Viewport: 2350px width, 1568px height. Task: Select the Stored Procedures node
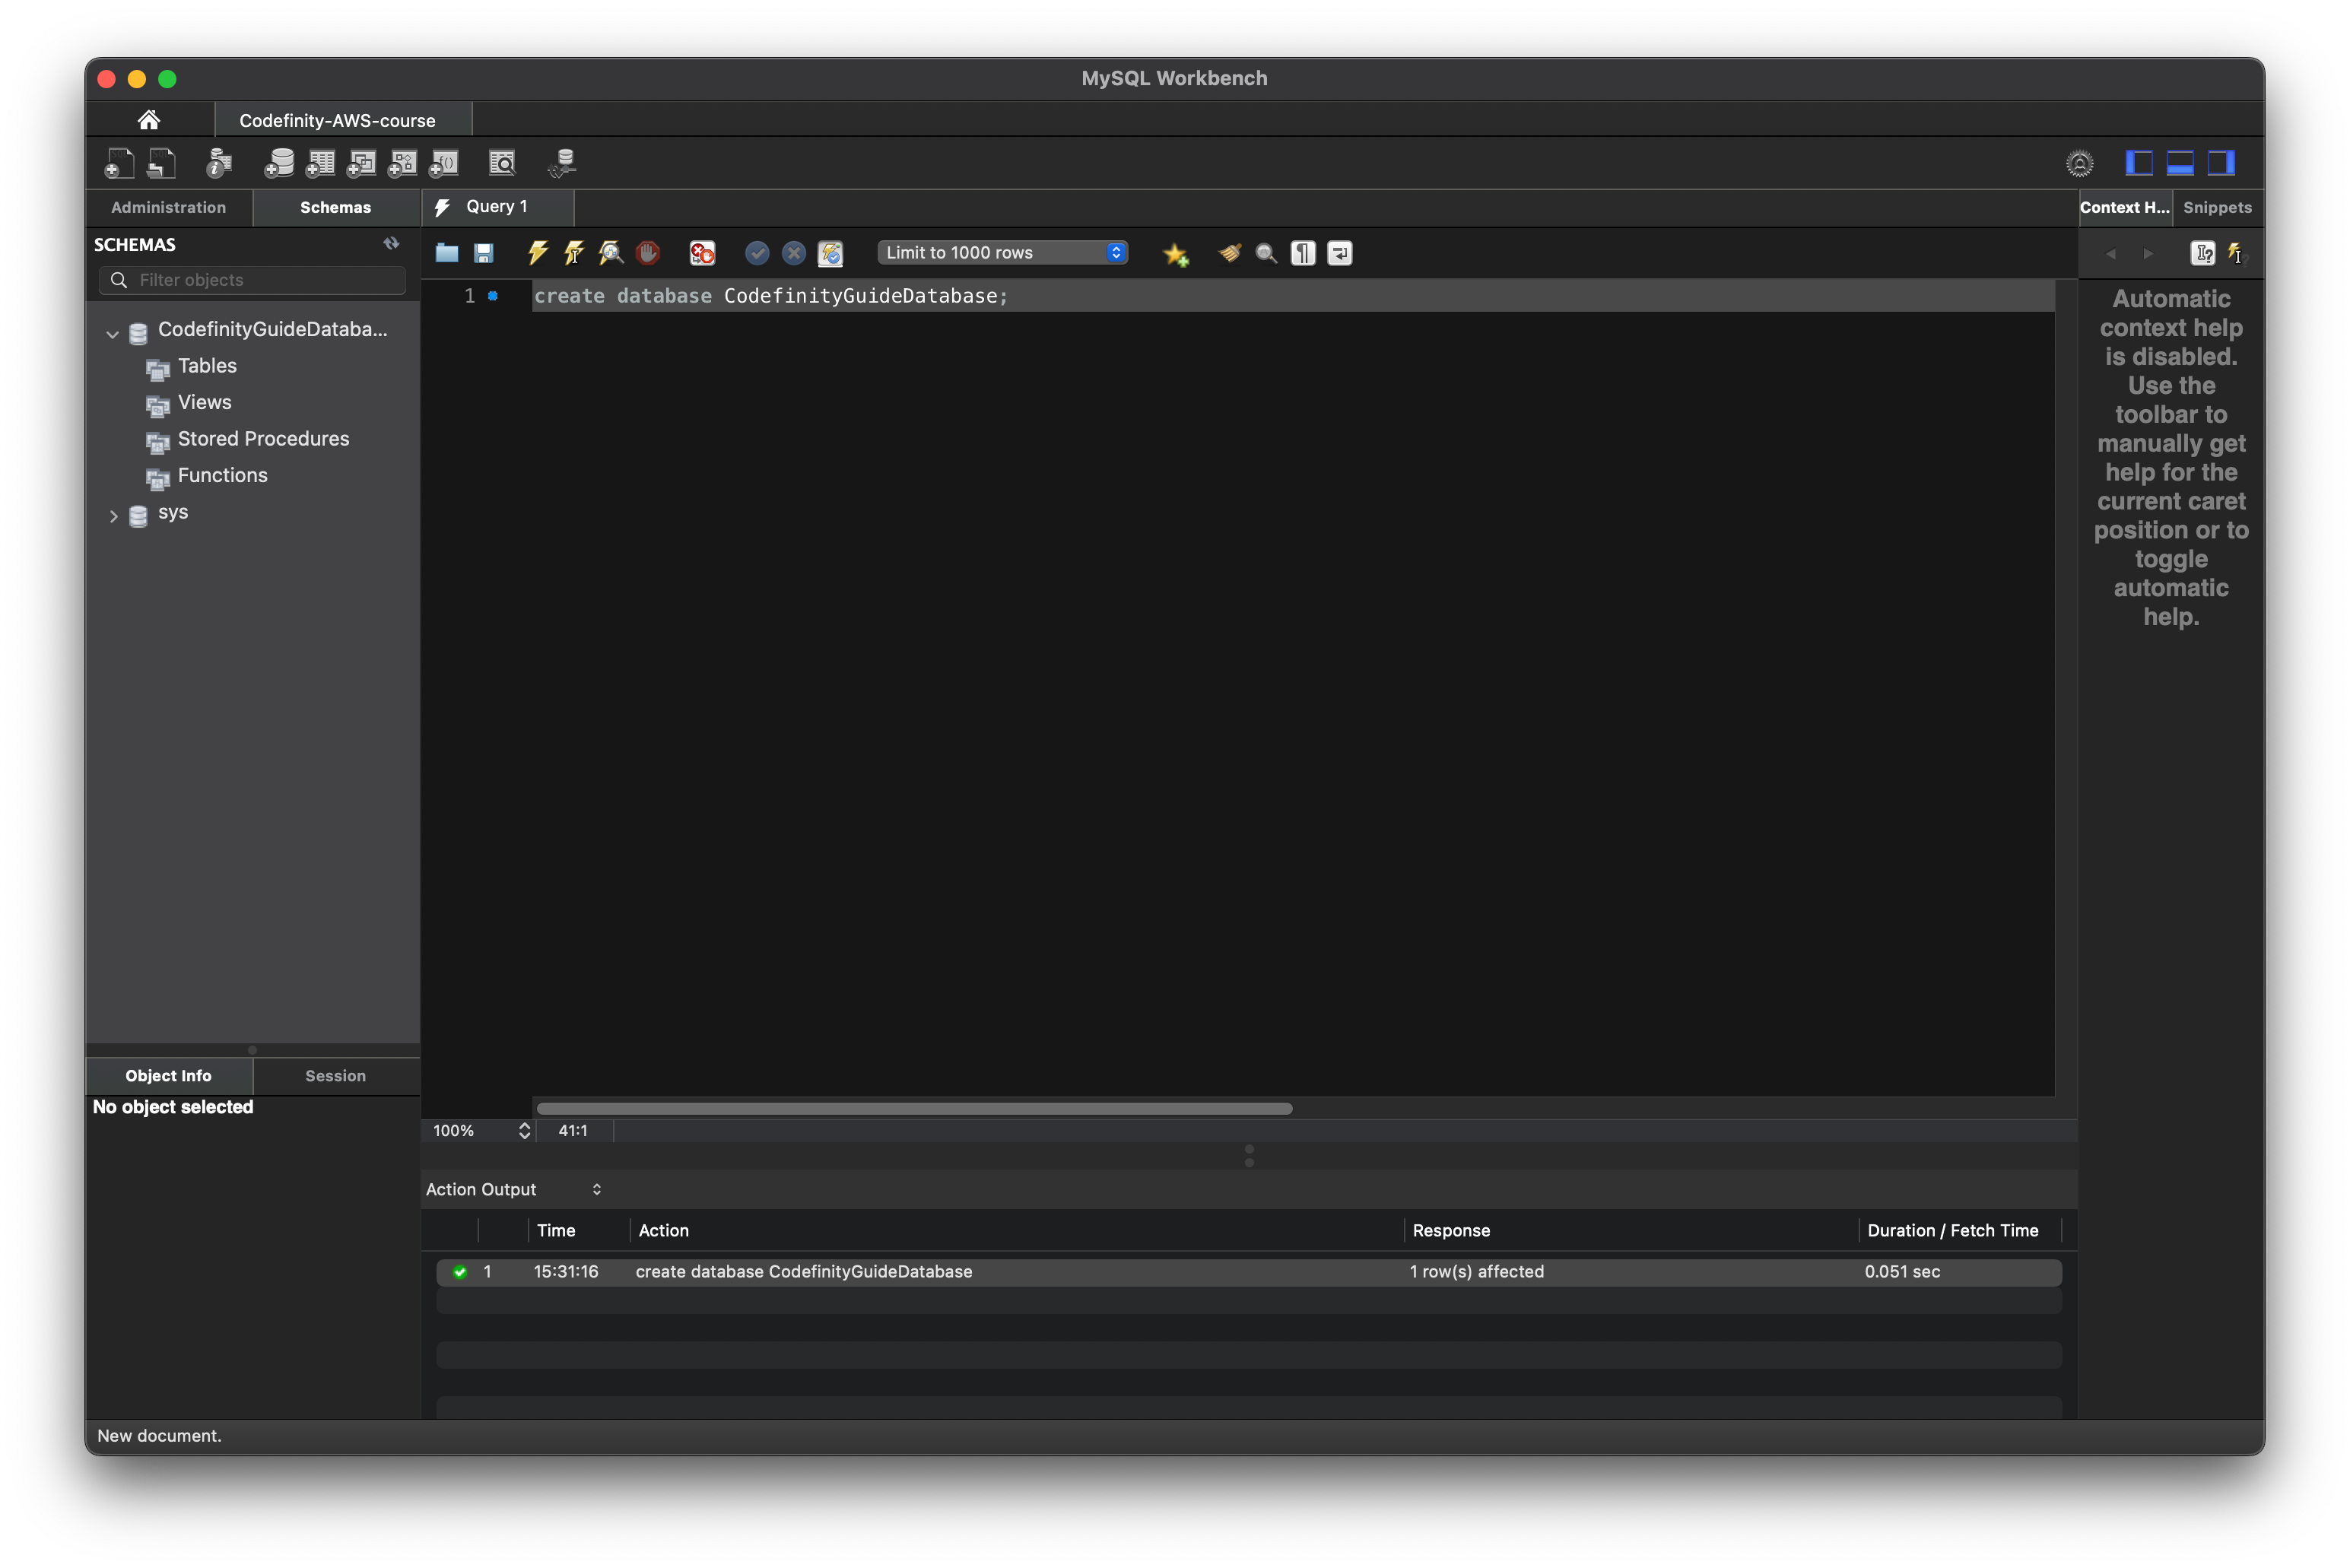click(263, 439)
